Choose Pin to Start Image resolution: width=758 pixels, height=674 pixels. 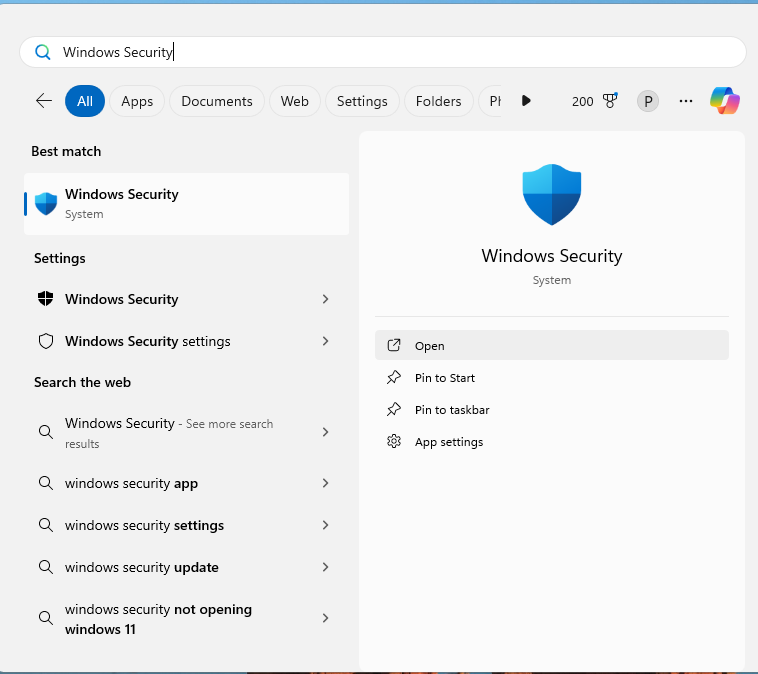(552, 378)
